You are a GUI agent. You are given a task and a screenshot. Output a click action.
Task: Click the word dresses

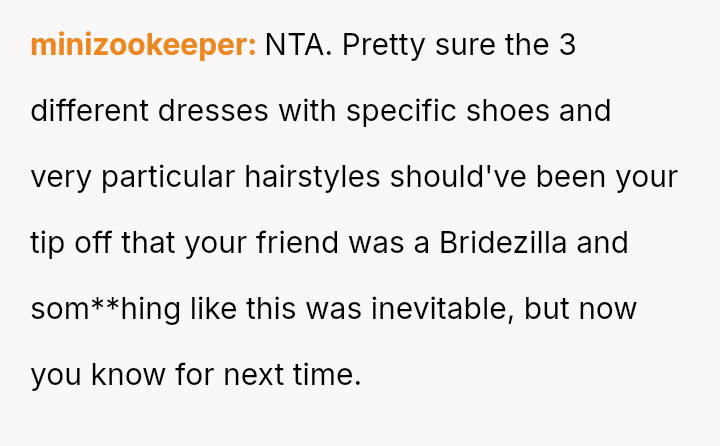pos(213,111)
